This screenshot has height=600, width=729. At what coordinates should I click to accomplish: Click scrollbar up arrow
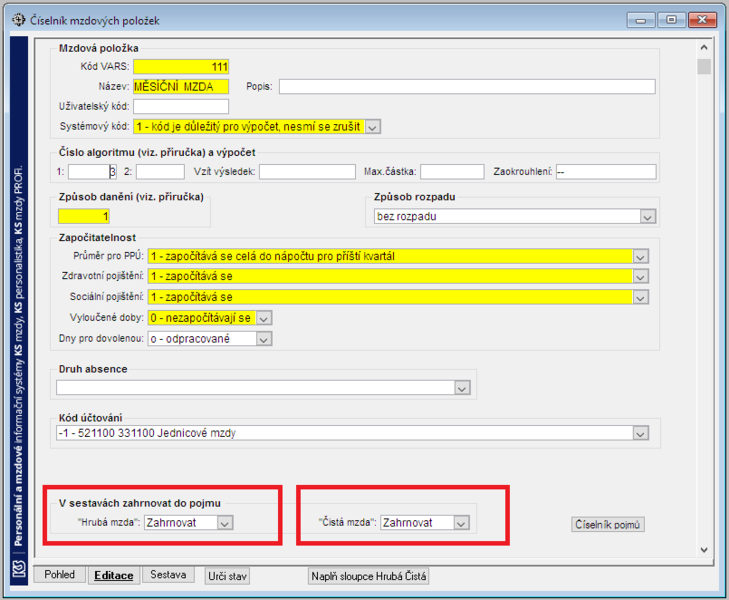pos(704,47)
